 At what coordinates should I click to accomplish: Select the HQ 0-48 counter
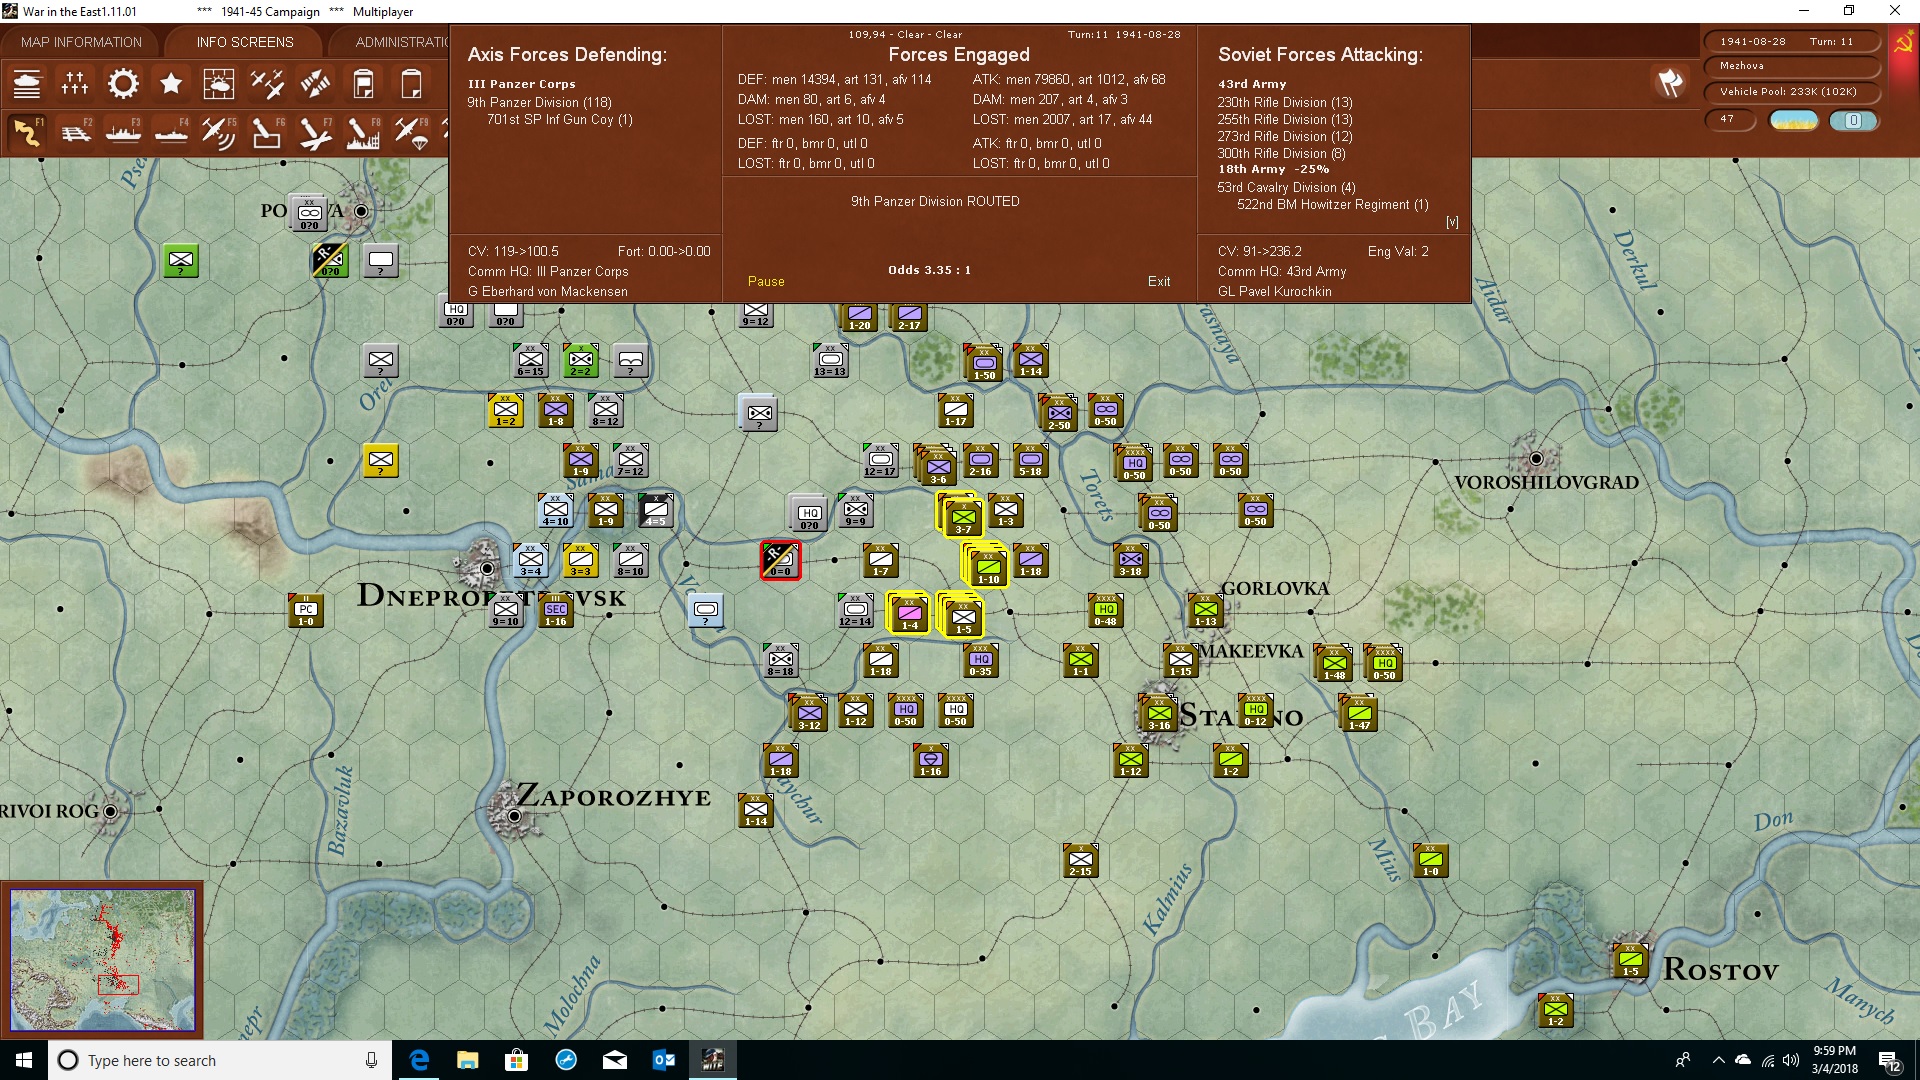(1105, 610)
